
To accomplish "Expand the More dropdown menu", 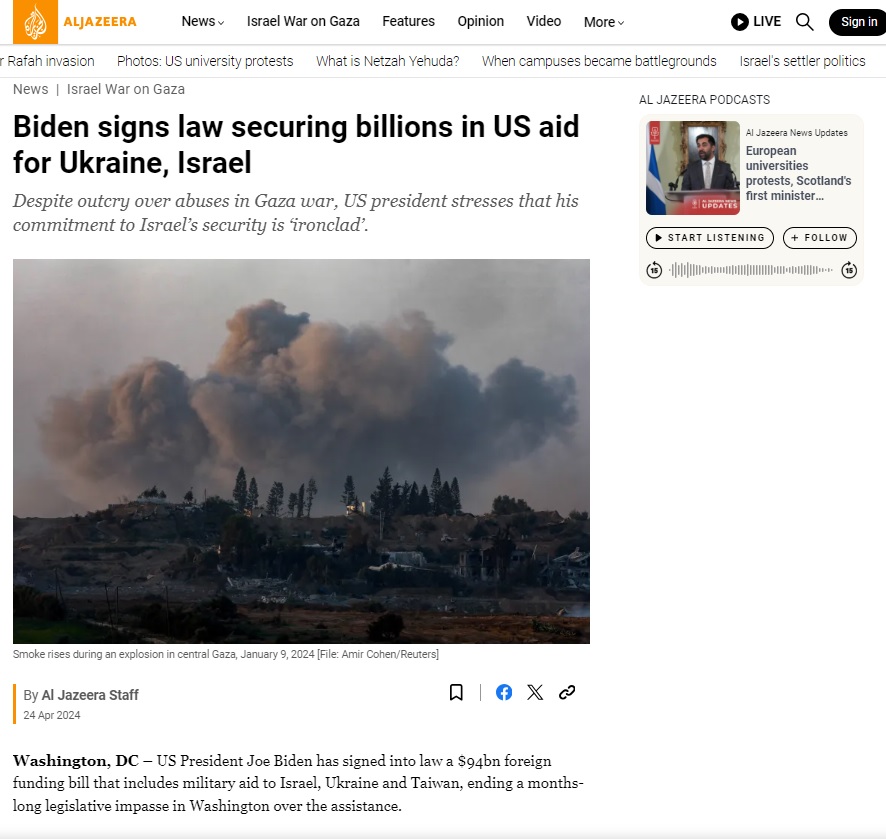I will tap(603, 22).
